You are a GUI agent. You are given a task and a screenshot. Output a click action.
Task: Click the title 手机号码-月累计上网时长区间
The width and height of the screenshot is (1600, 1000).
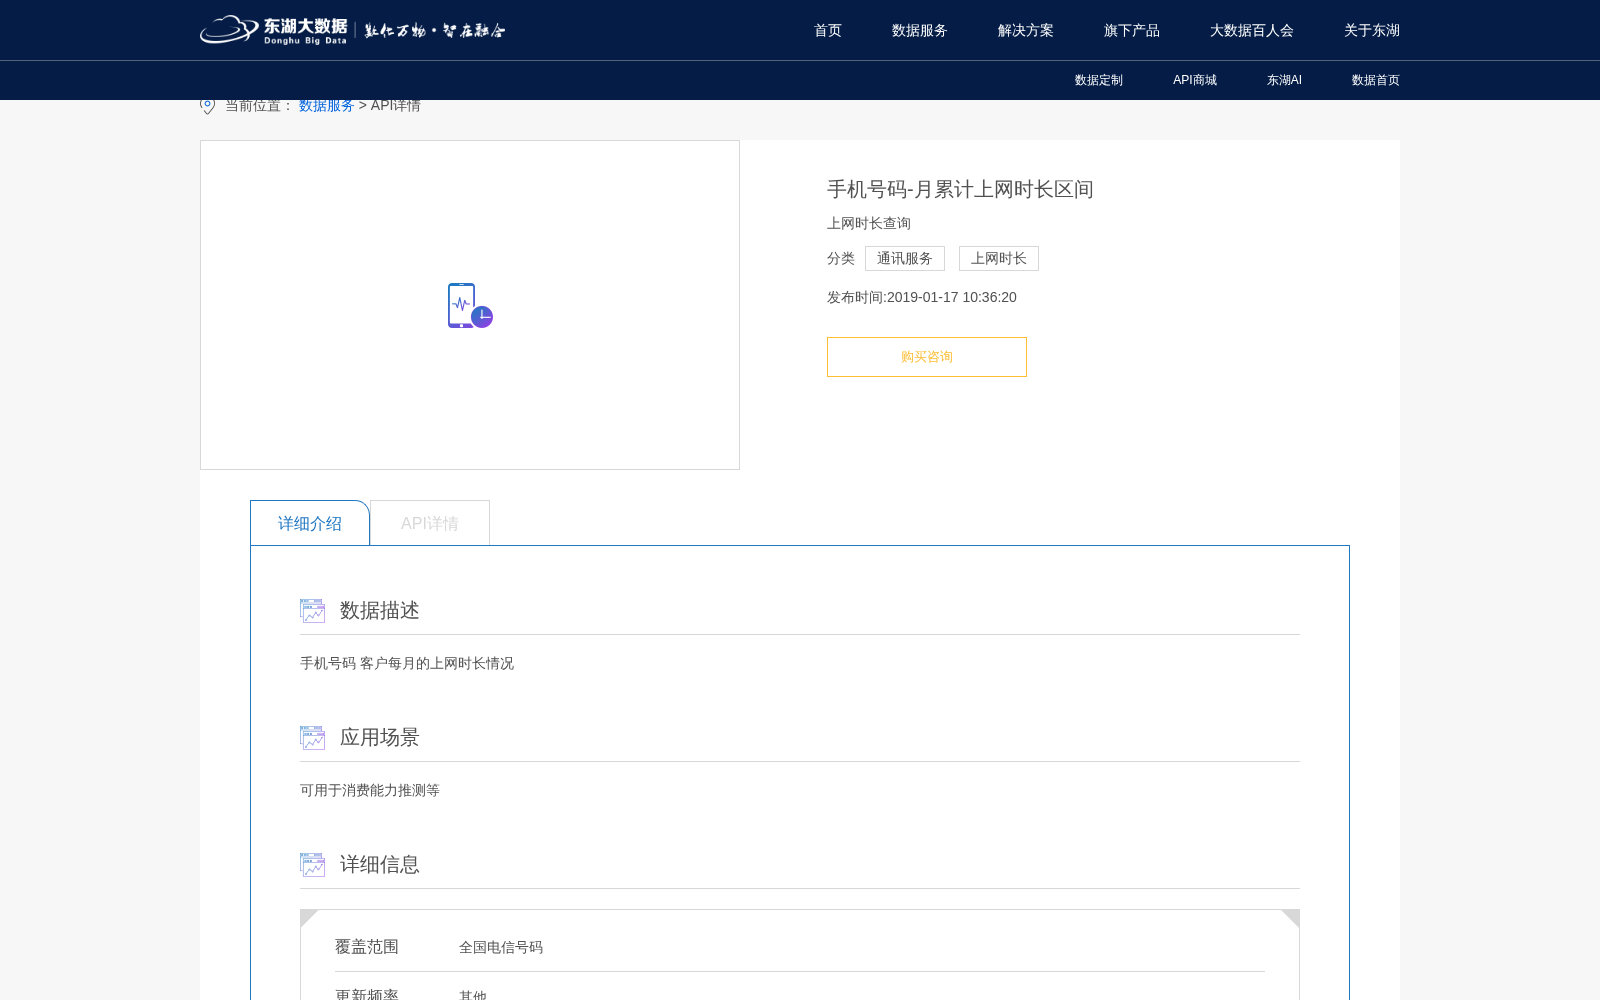[x=960, y=189]
